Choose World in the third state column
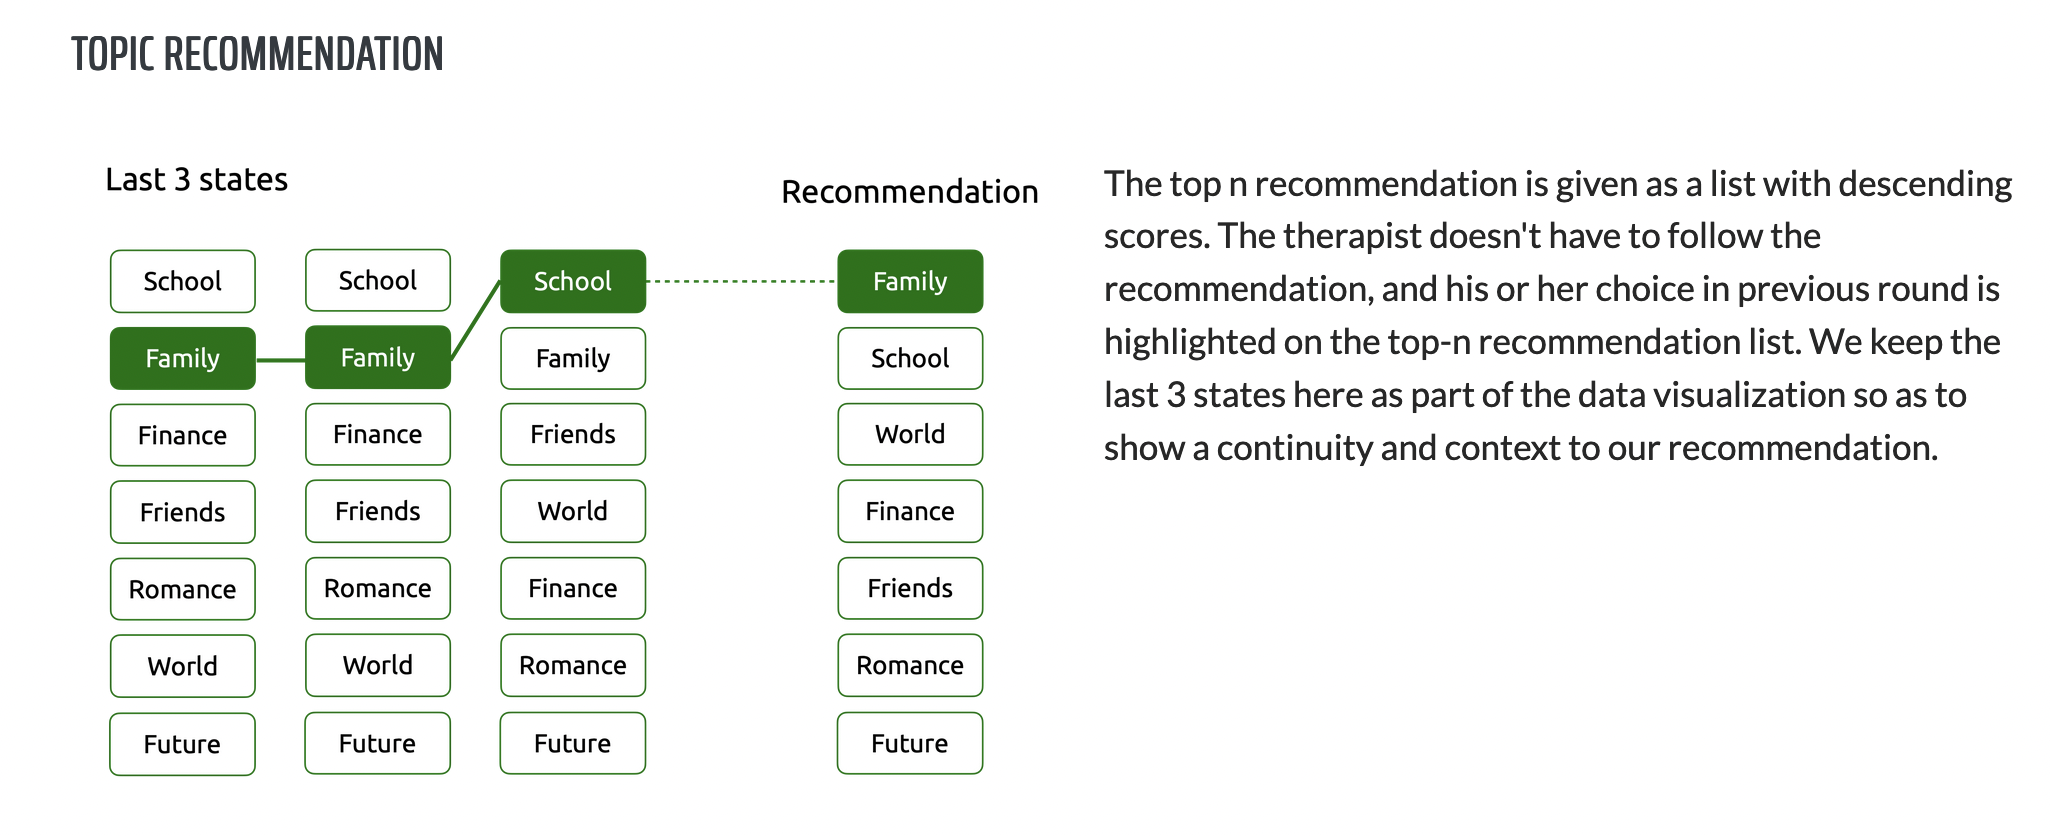2050x836 pixels. pyautogui.click(x=573, y=511)
